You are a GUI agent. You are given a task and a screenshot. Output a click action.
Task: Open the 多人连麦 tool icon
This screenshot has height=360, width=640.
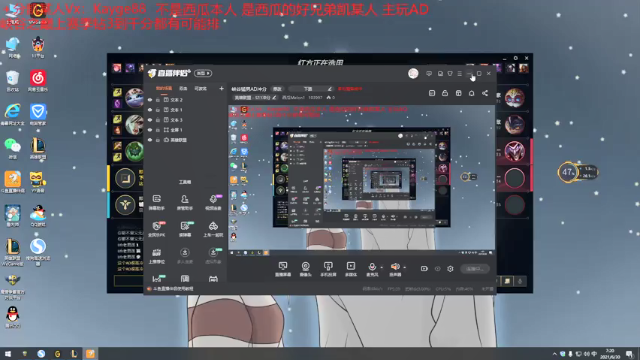coord(184,256)
